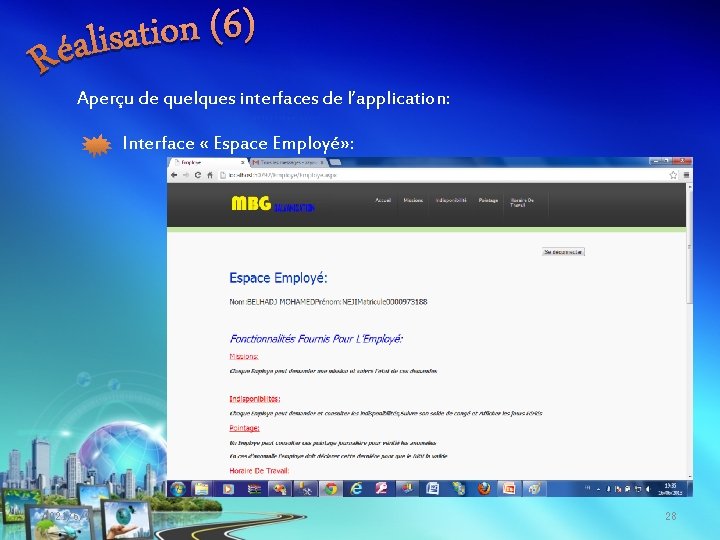Show hidden system tray icons

[598, 489]
